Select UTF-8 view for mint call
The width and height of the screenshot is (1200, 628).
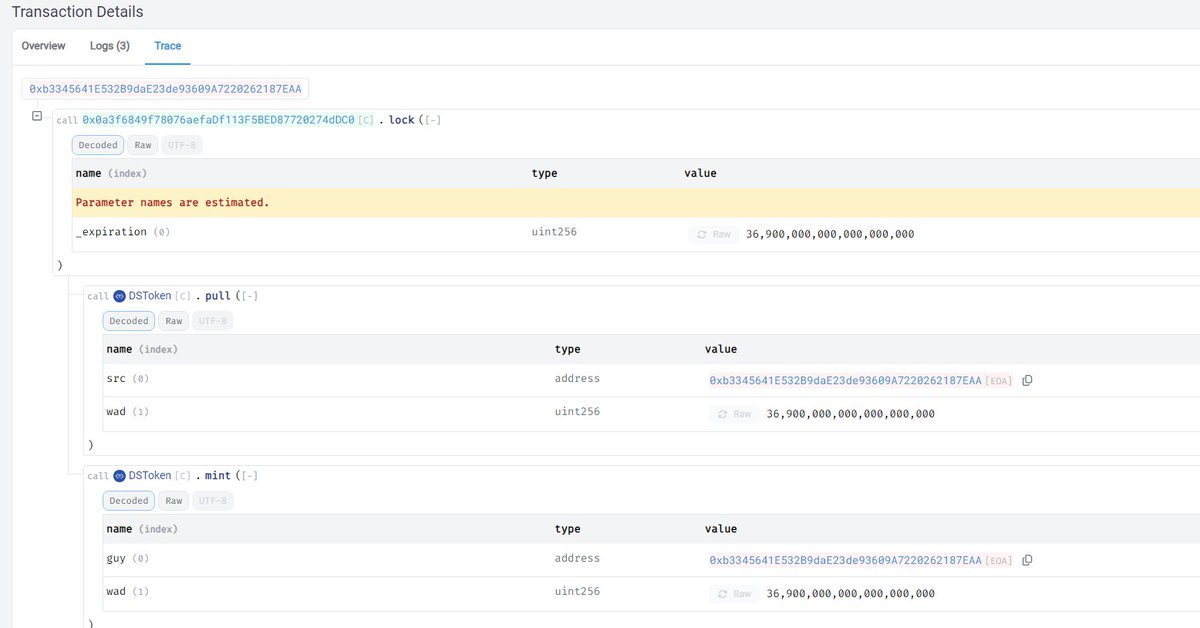point(212,500)
